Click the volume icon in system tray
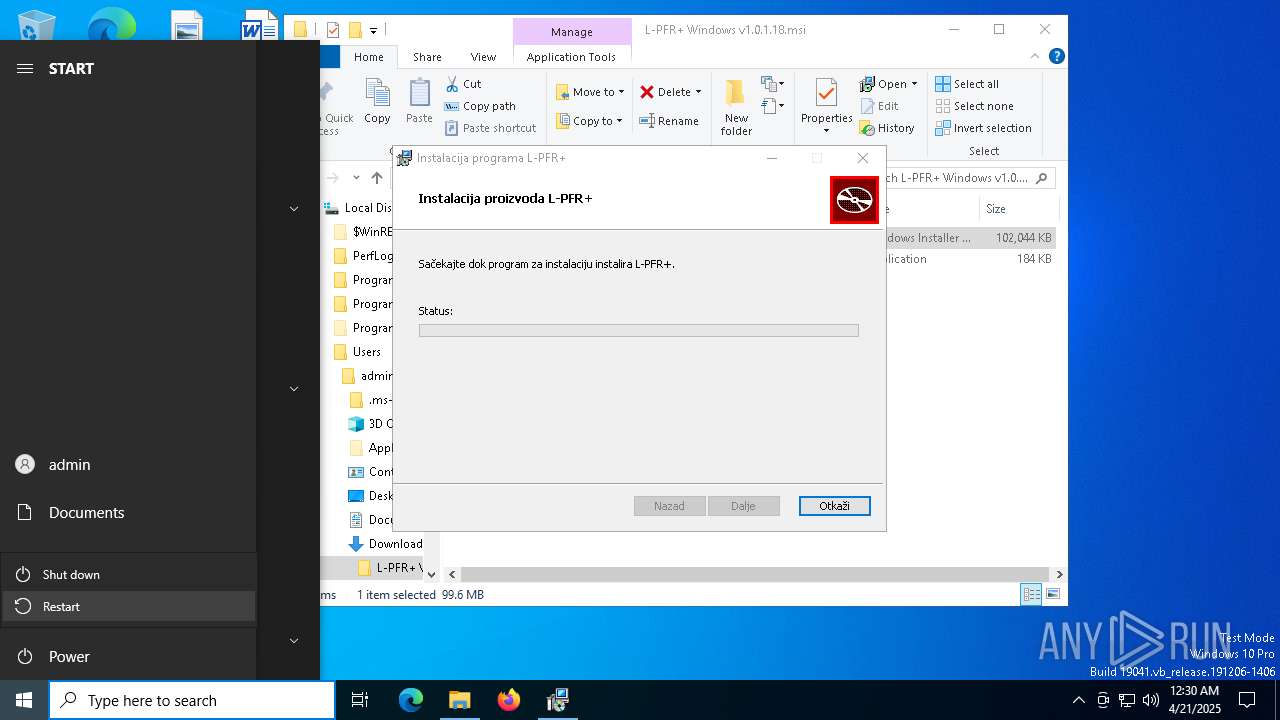 point(1151,700)
